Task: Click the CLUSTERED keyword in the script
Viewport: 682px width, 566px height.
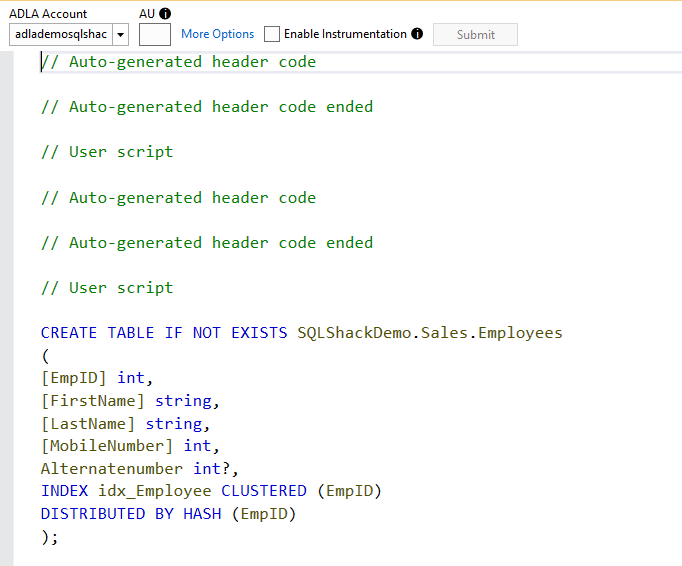Action: pyautogui.click(x=264, y=491)
